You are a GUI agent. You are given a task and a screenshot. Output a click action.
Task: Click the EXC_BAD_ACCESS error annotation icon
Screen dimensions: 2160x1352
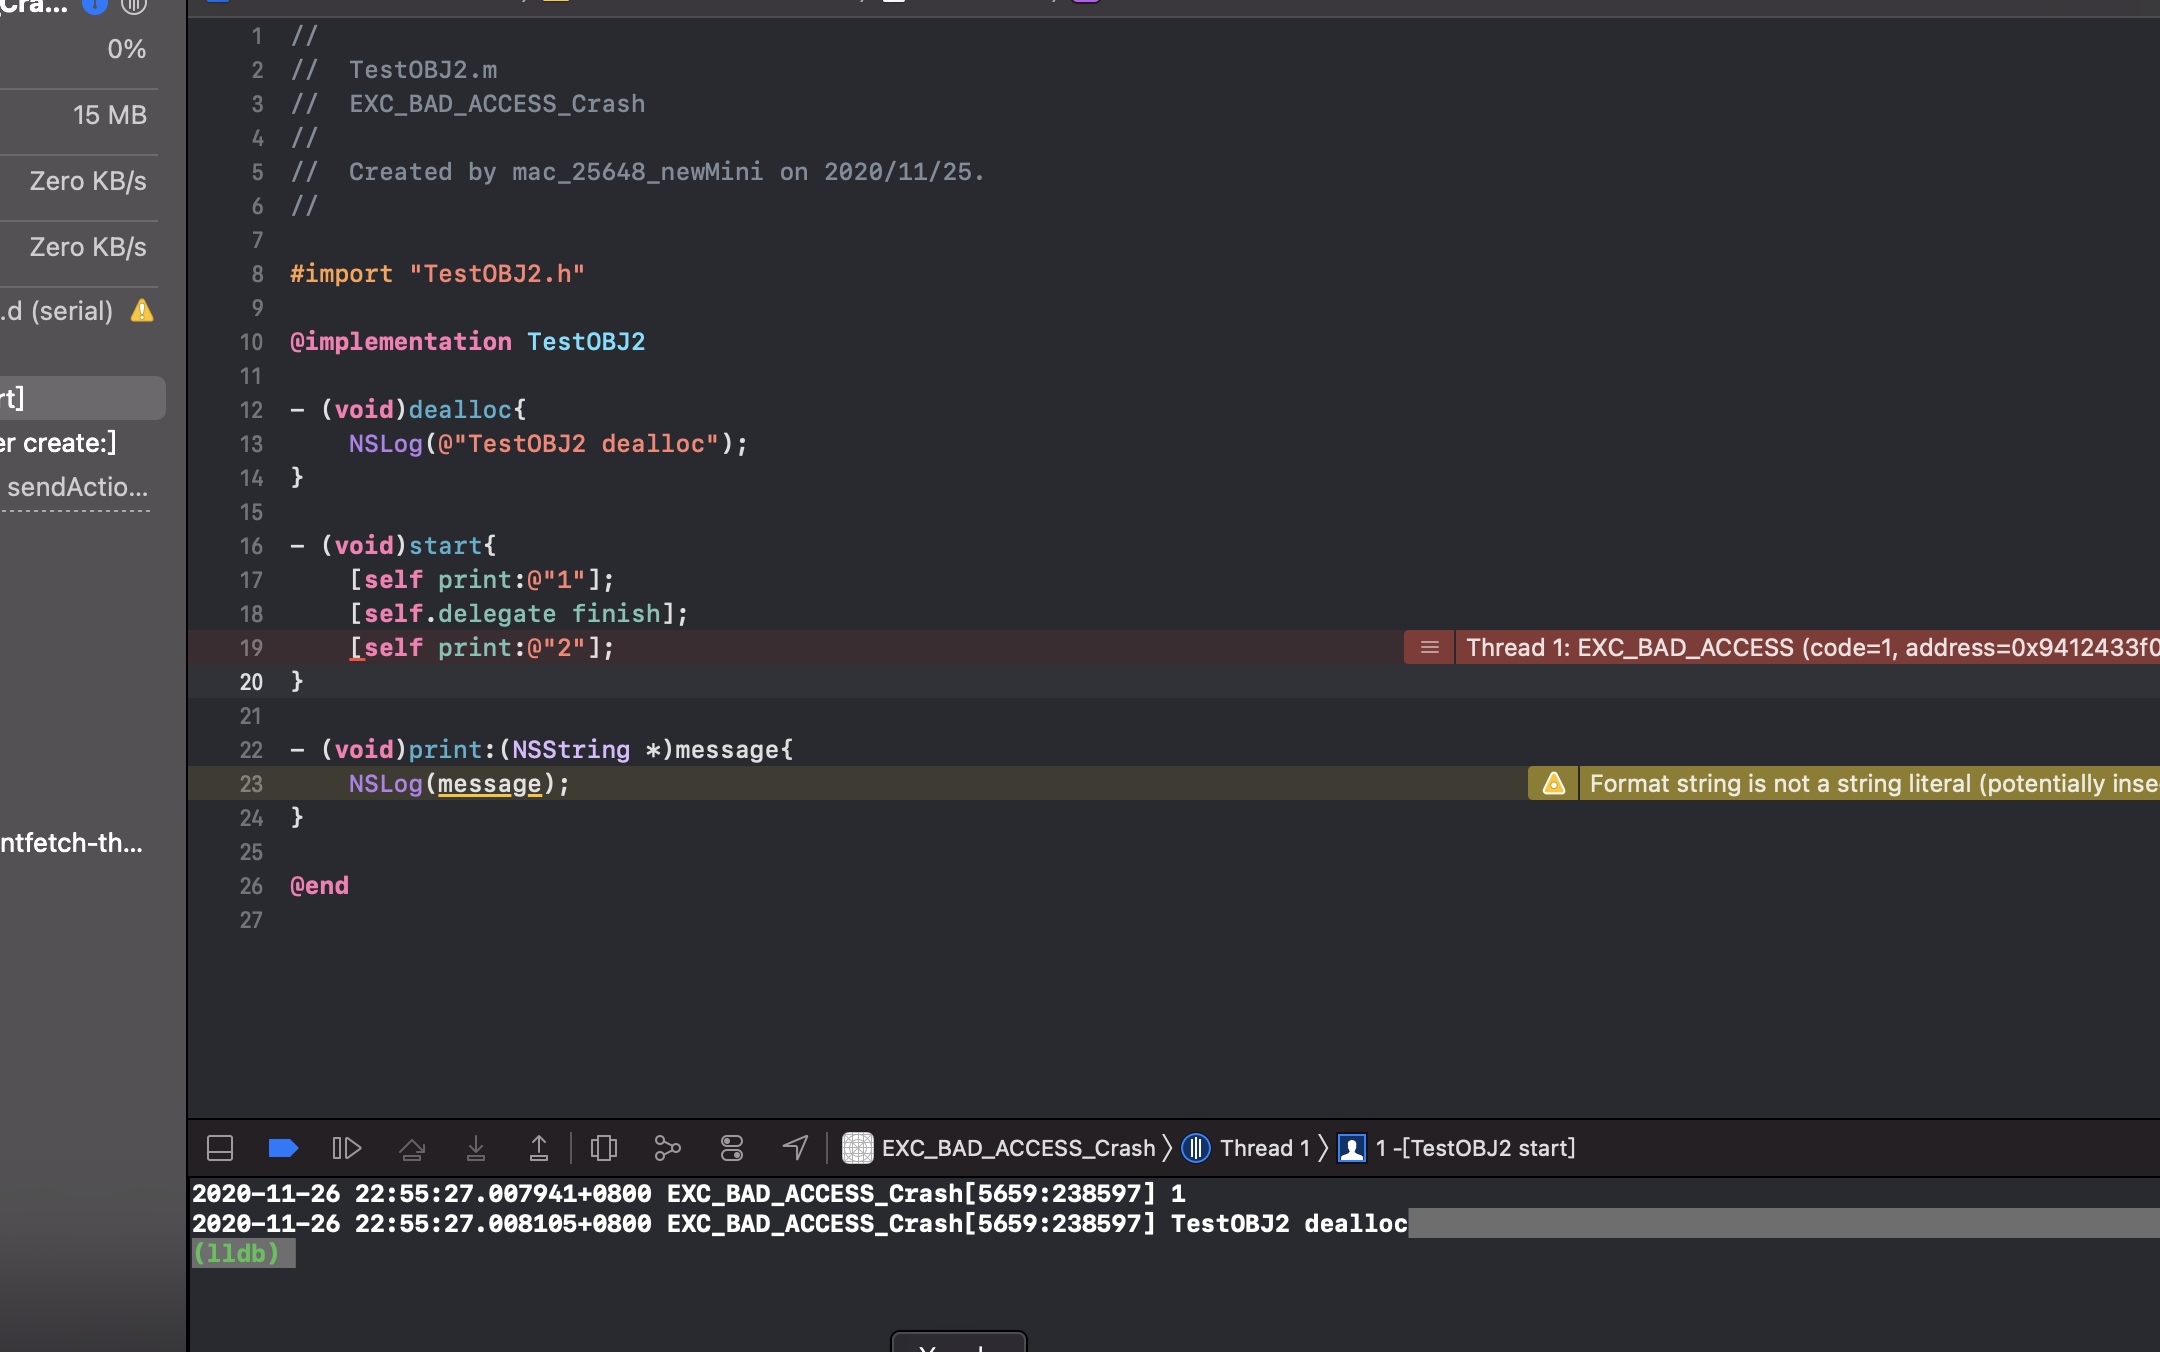1429,648
